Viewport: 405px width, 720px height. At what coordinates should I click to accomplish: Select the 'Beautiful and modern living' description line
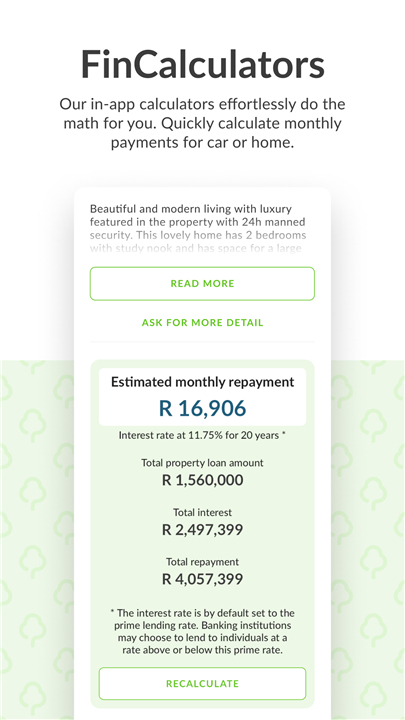pos(191,209)
